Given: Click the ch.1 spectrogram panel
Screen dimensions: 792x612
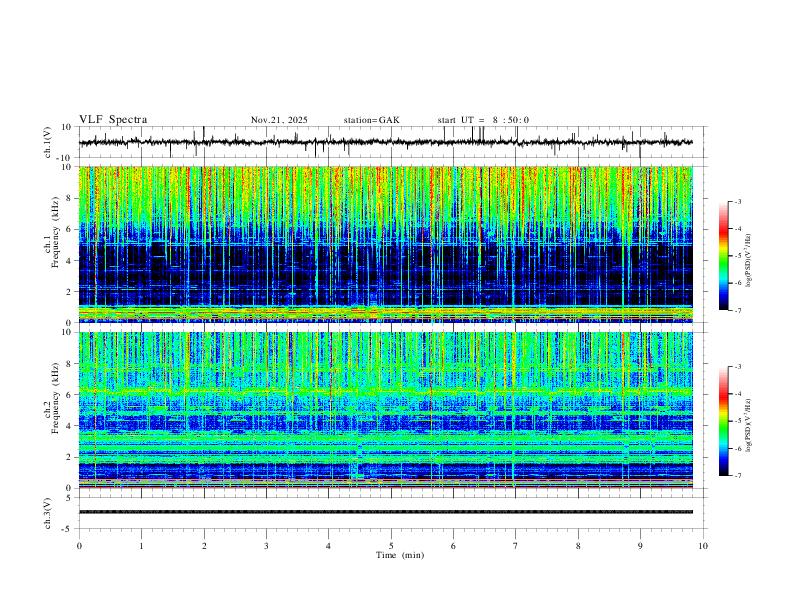Looking at the screenshot, I should point(386,244).
